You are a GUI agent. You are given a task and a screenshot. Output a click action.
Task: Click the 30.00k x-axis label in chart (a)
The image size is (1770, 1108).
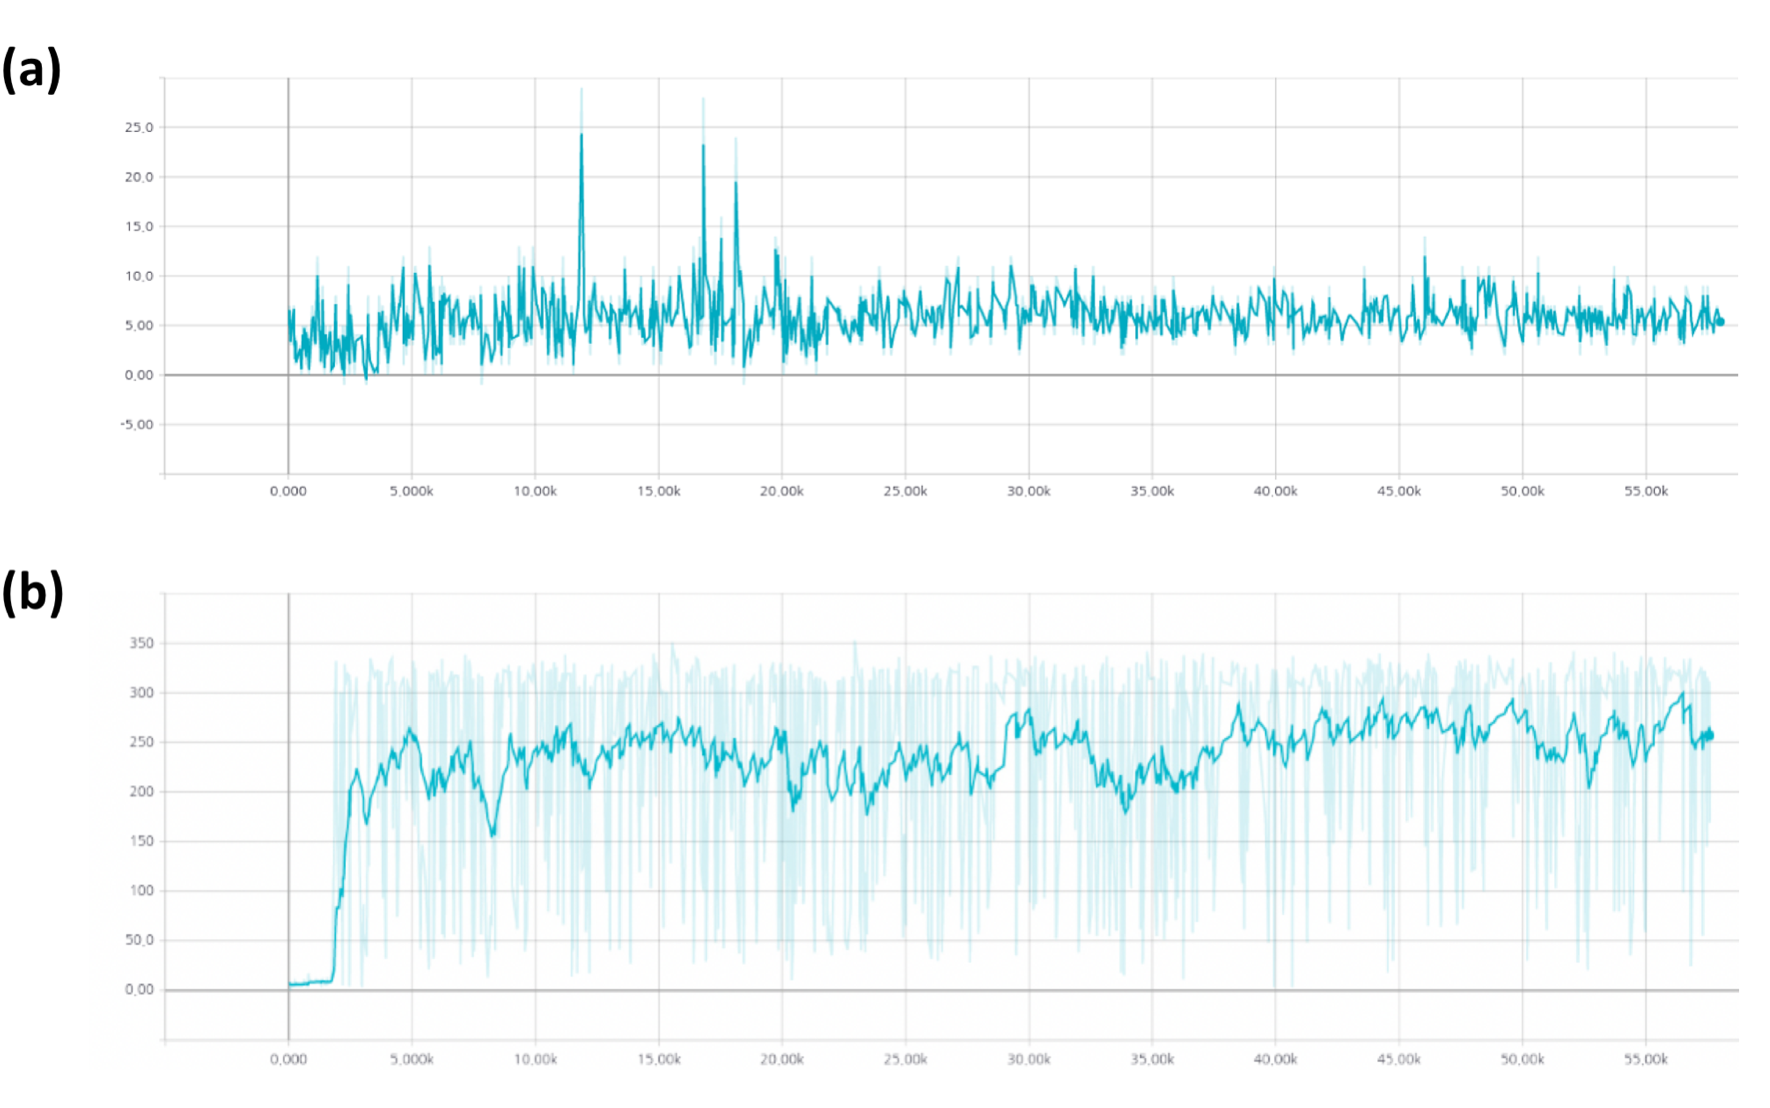tap(1029, 491)
